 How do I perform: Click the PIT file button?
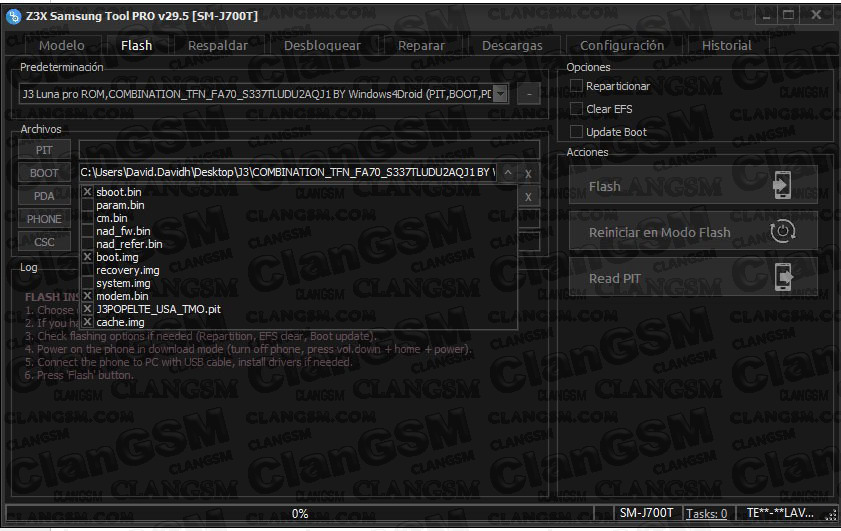pos(44,150)
